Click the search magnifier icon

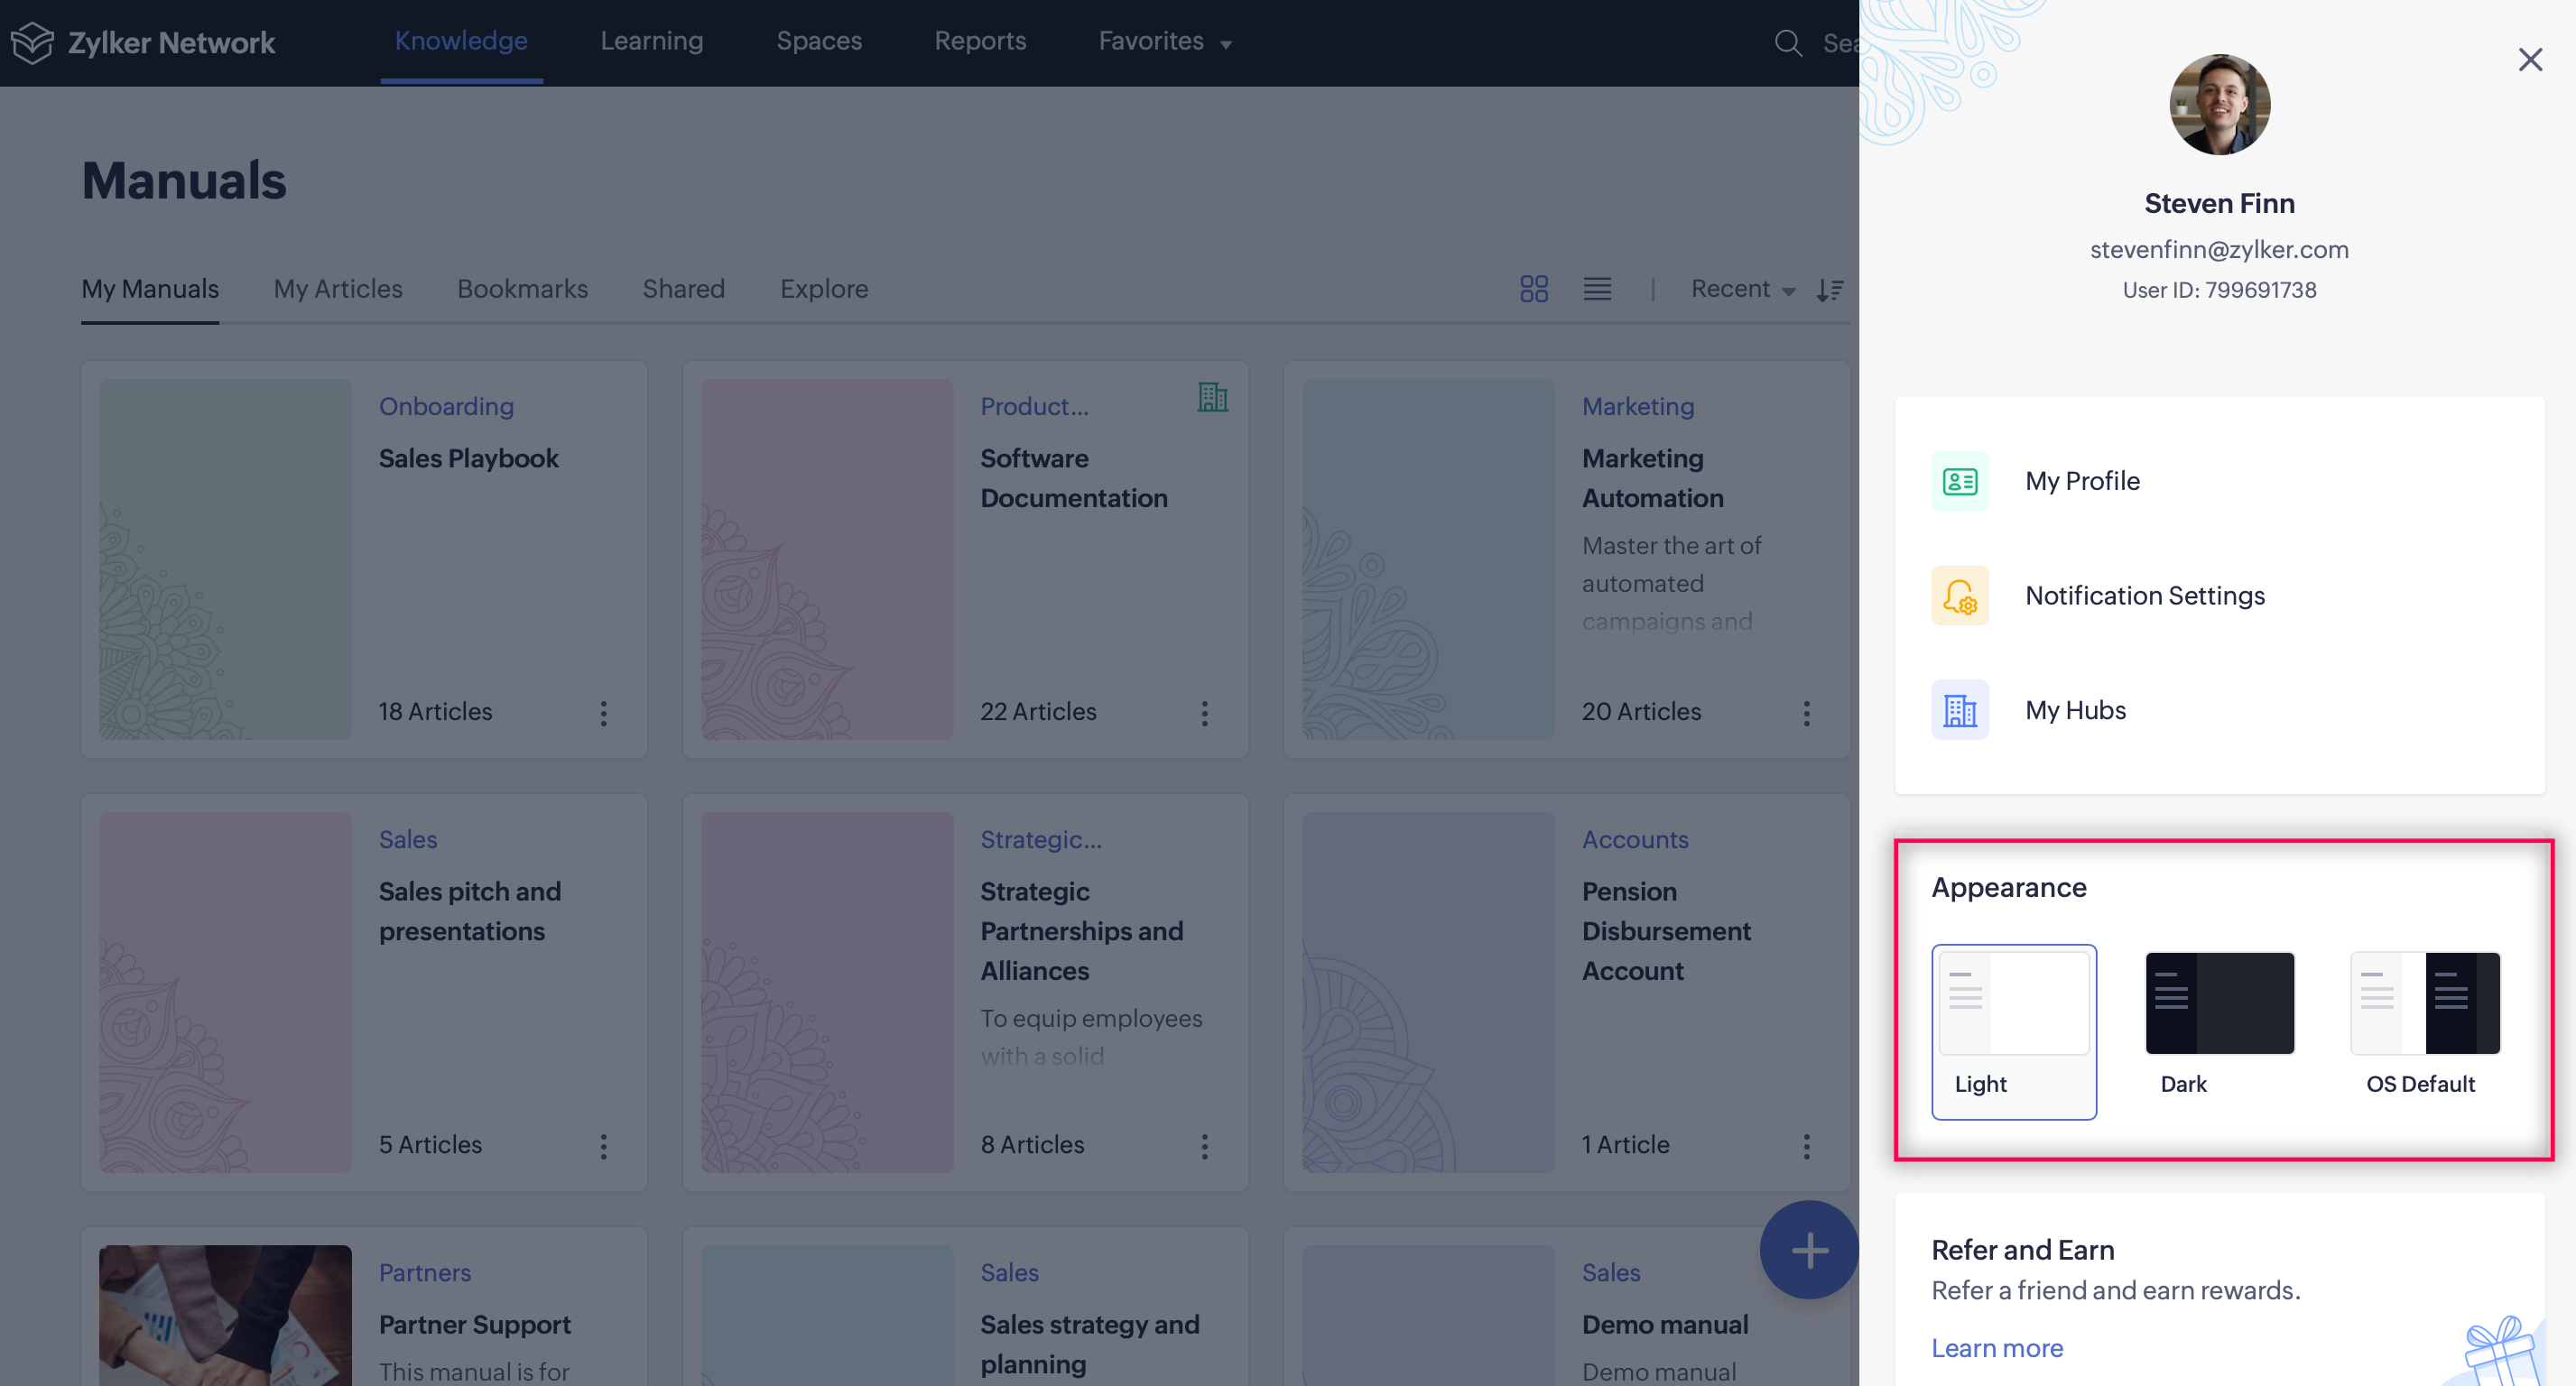click(x=1788, y=43)
